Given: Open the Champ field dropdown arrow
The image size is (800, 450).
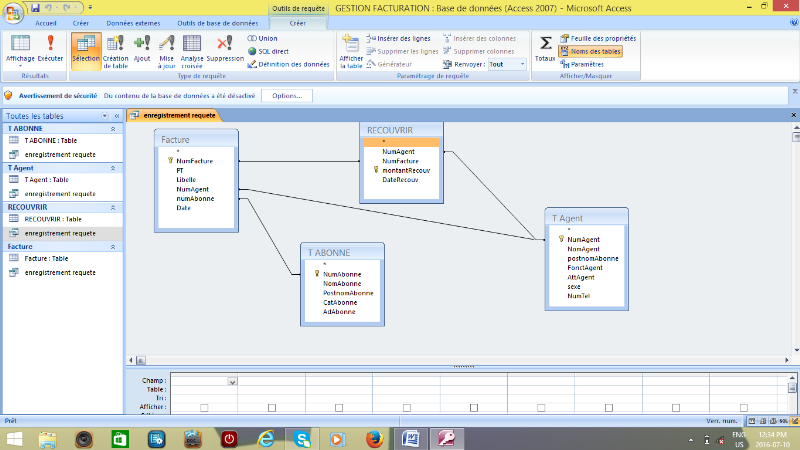Looking at the screenshot, I should [232, 381].
